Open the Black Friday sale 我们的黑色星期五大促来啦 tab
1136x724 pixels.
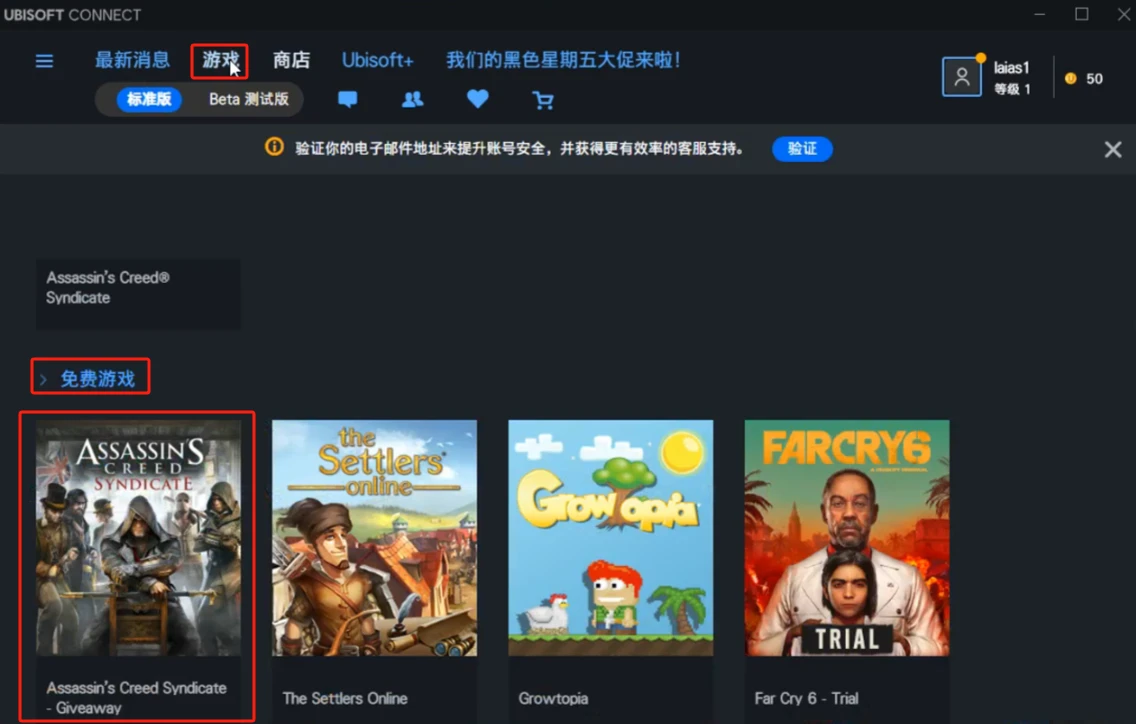563,60
